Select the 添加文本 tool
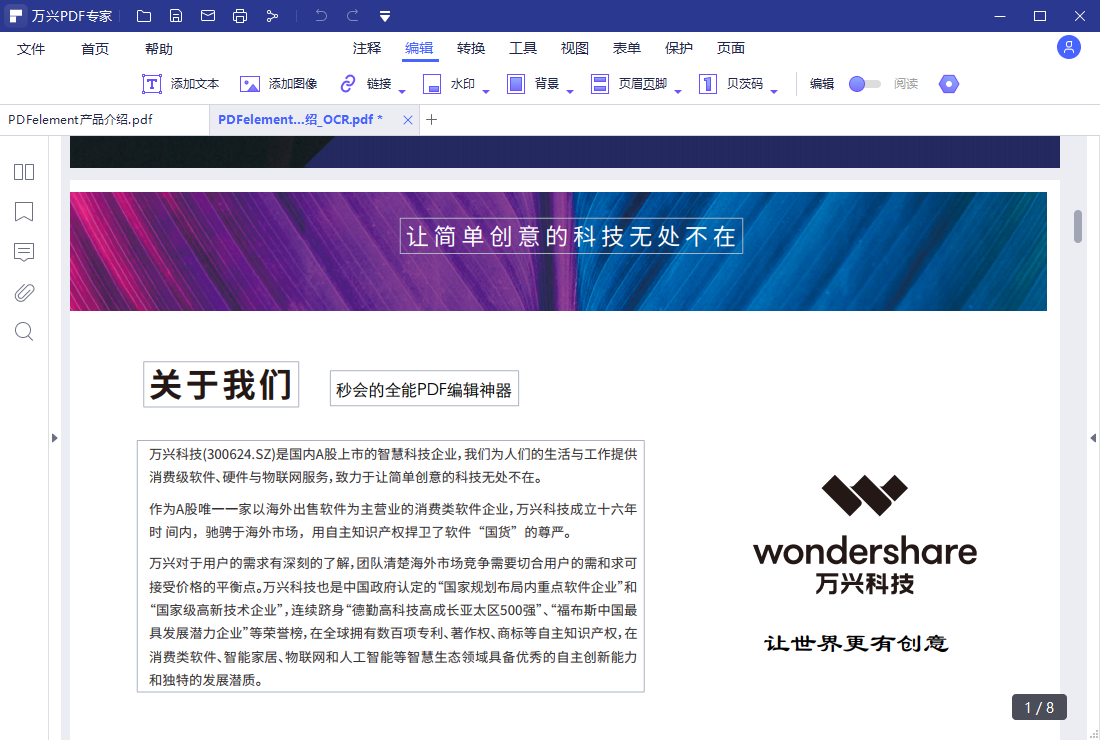1100x740 pixels. click(180, 84)
